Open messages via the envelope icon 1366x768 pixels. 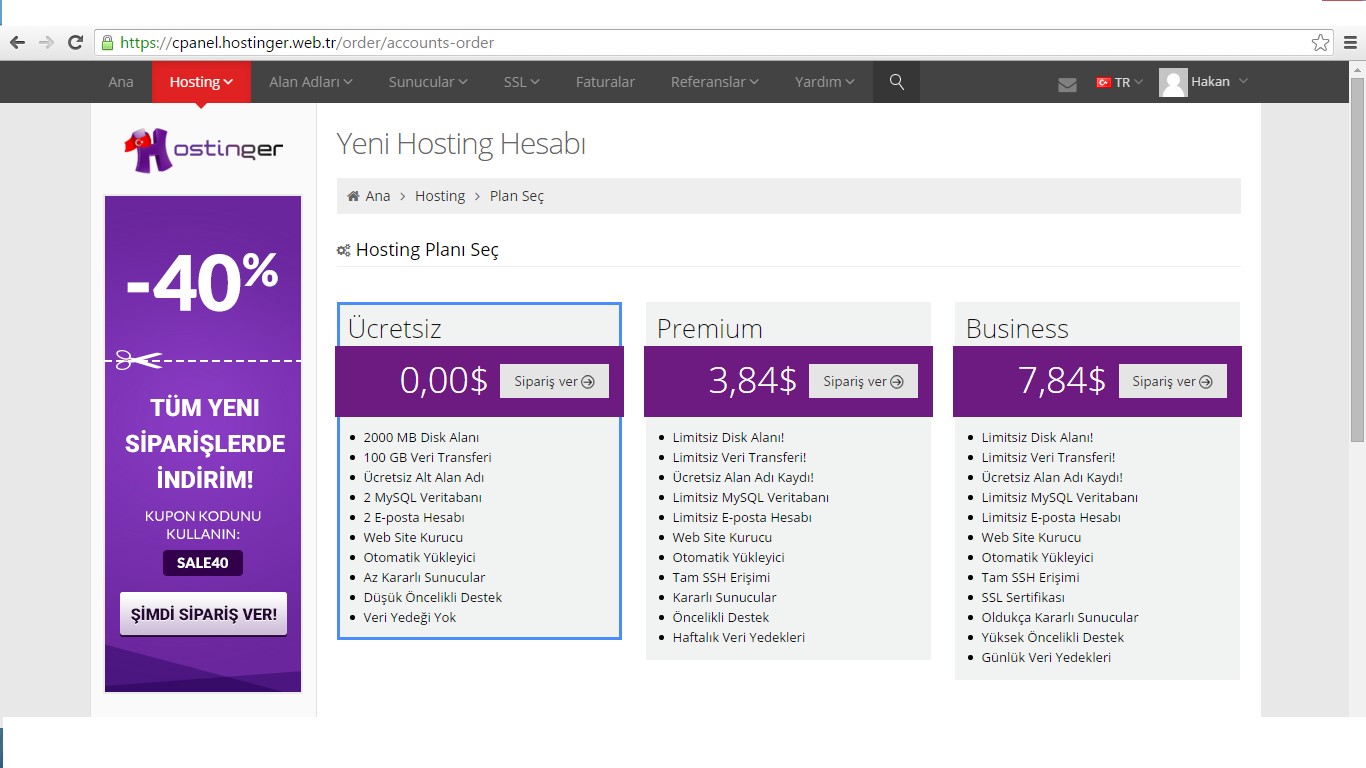coord(1067,84)
